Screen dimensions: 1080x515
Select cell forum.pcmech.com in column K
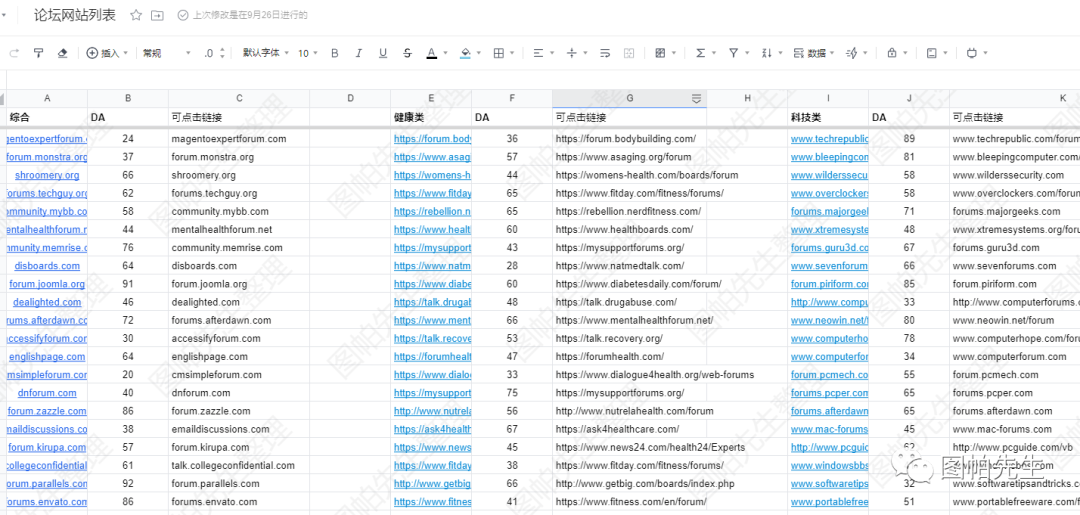1014,375
